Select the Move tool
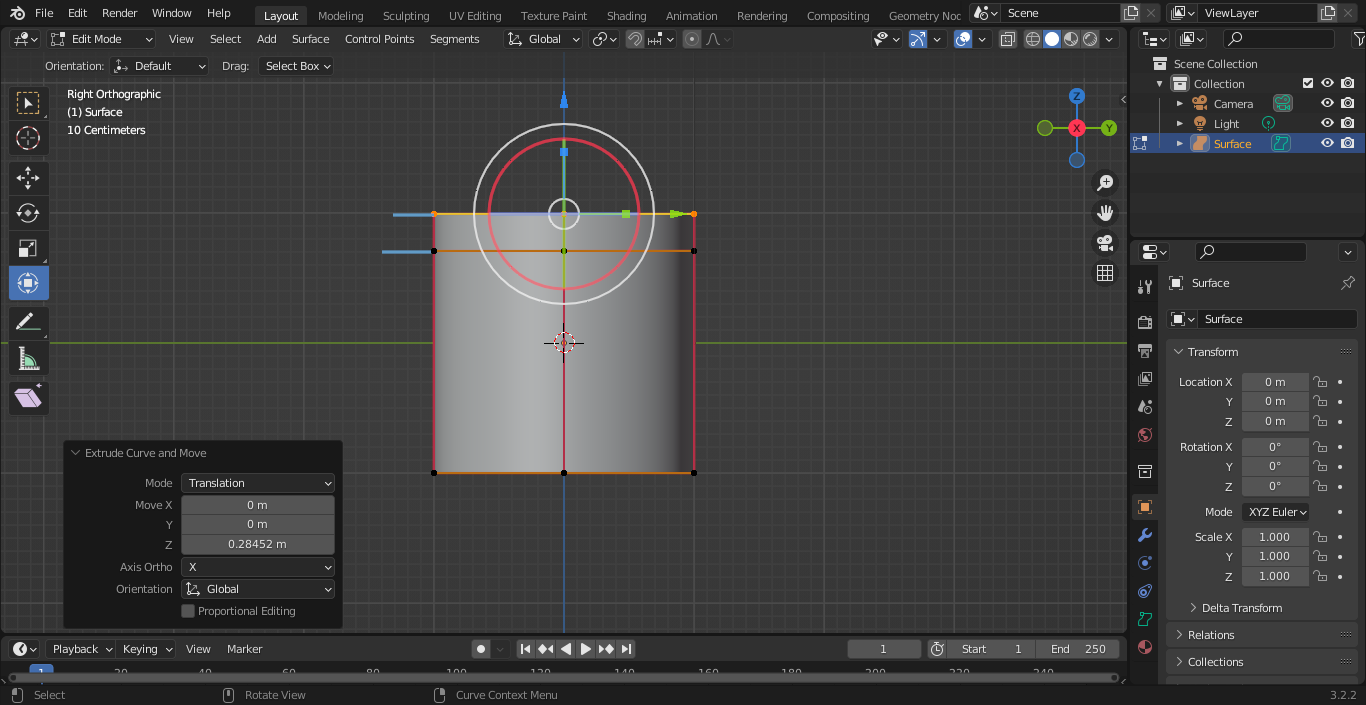Viewport: 1366px width, 705px height. 28,179
